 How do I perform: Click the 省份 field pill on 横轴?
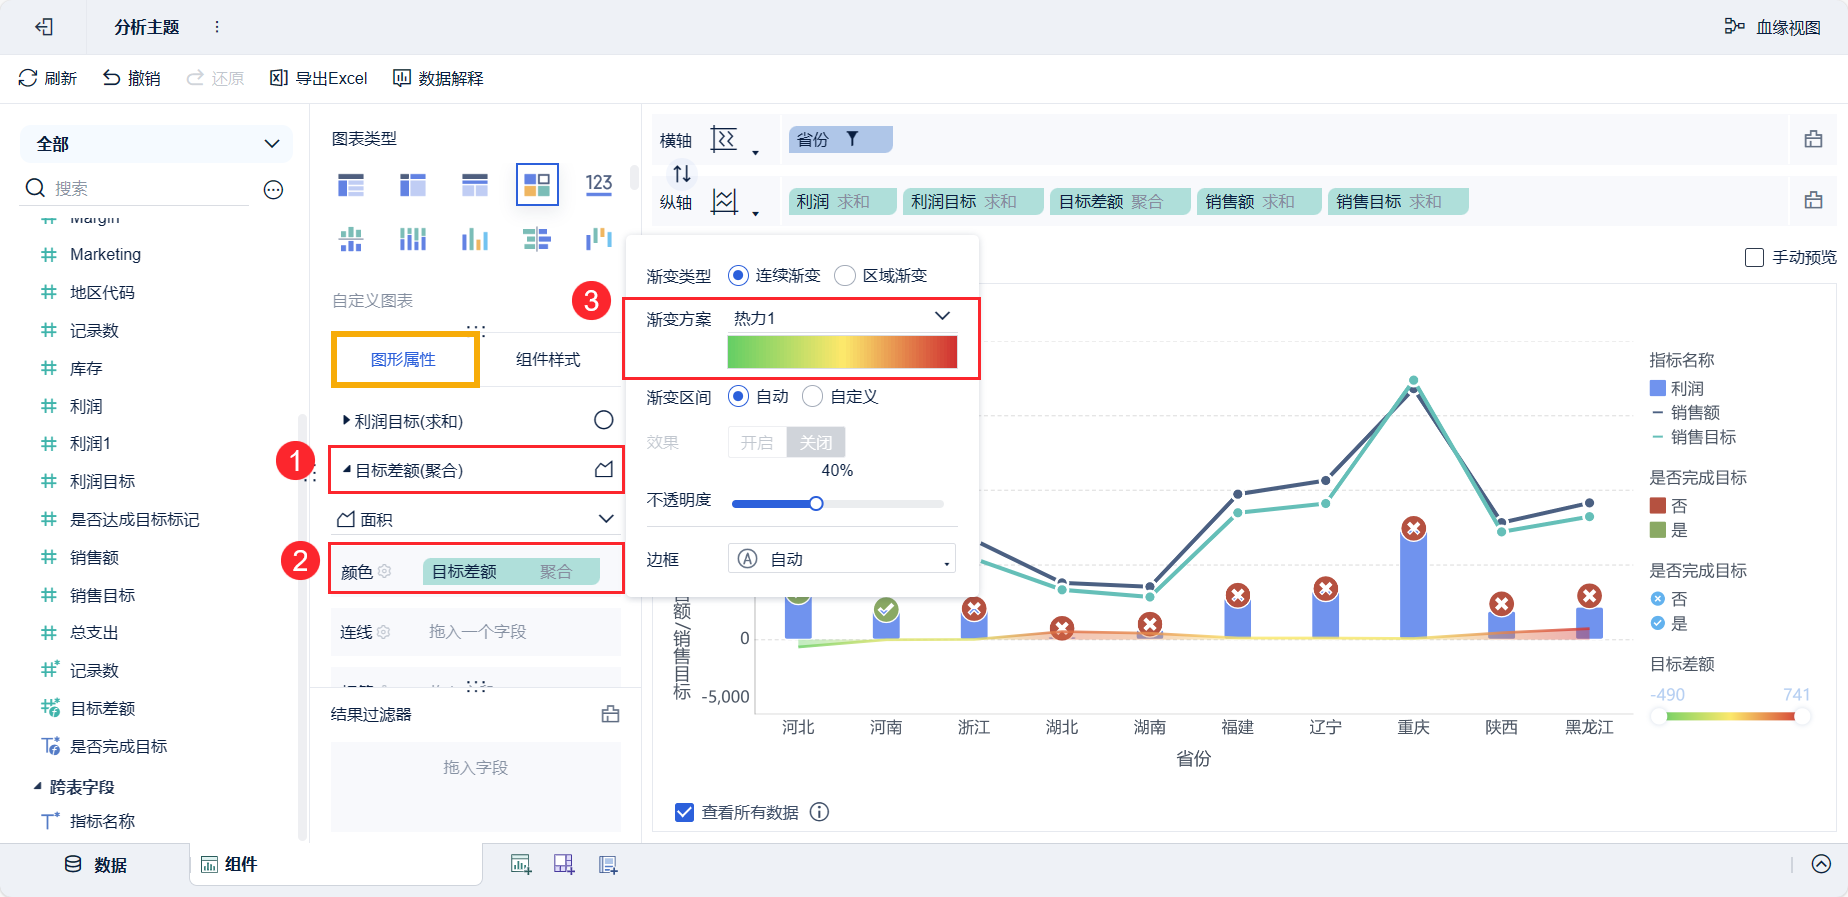(840, 140)
